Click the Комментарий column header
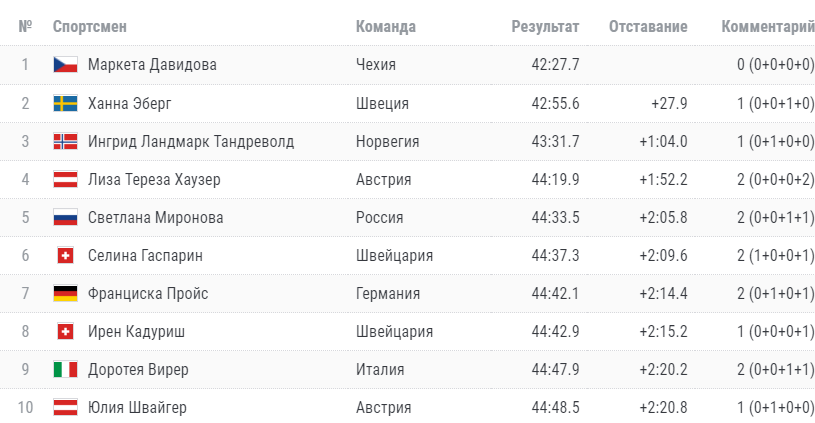 tap(767, 26)
